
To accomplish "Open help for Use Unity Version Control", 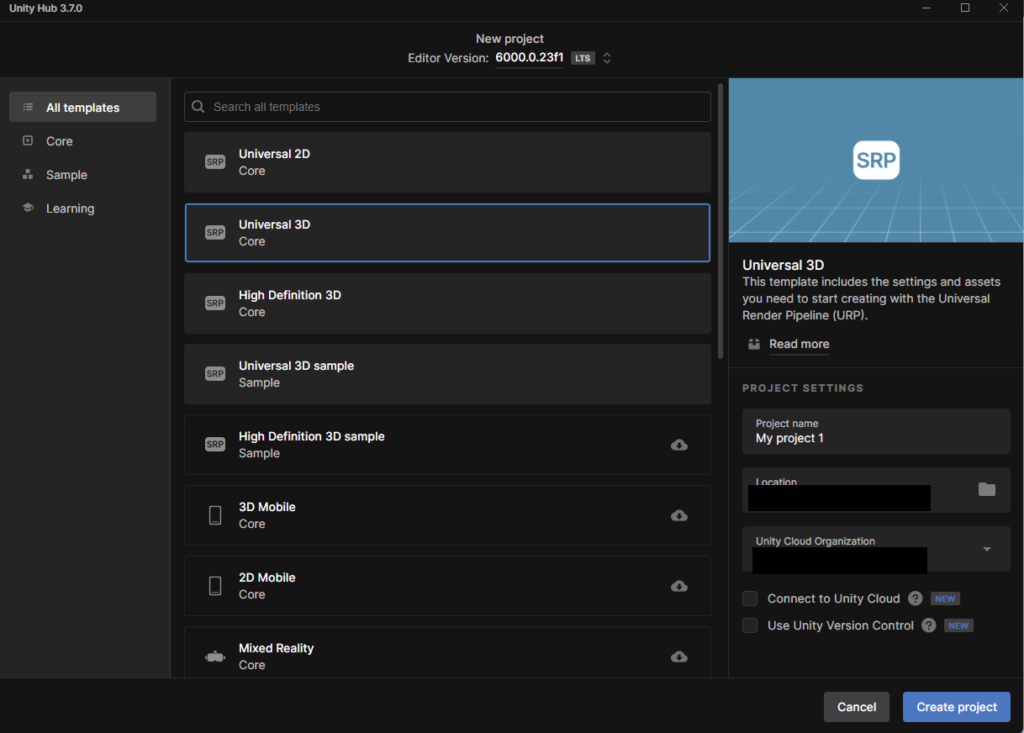I will click(x=929, y=625).
